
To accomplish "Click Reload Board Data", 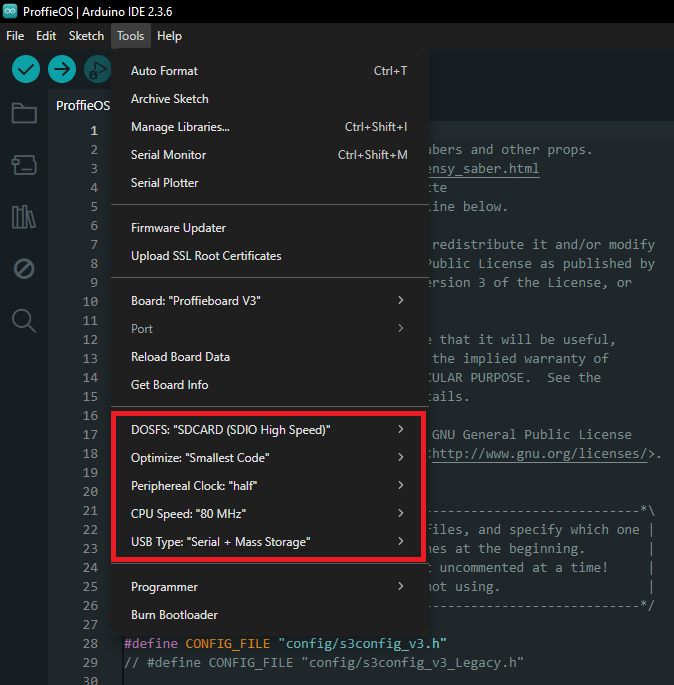I will click(x=269, y=356).
